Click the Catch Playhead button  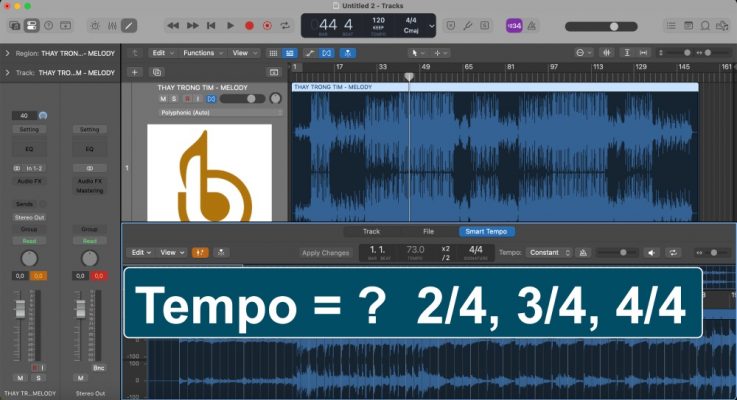click(x=347, y=53)
